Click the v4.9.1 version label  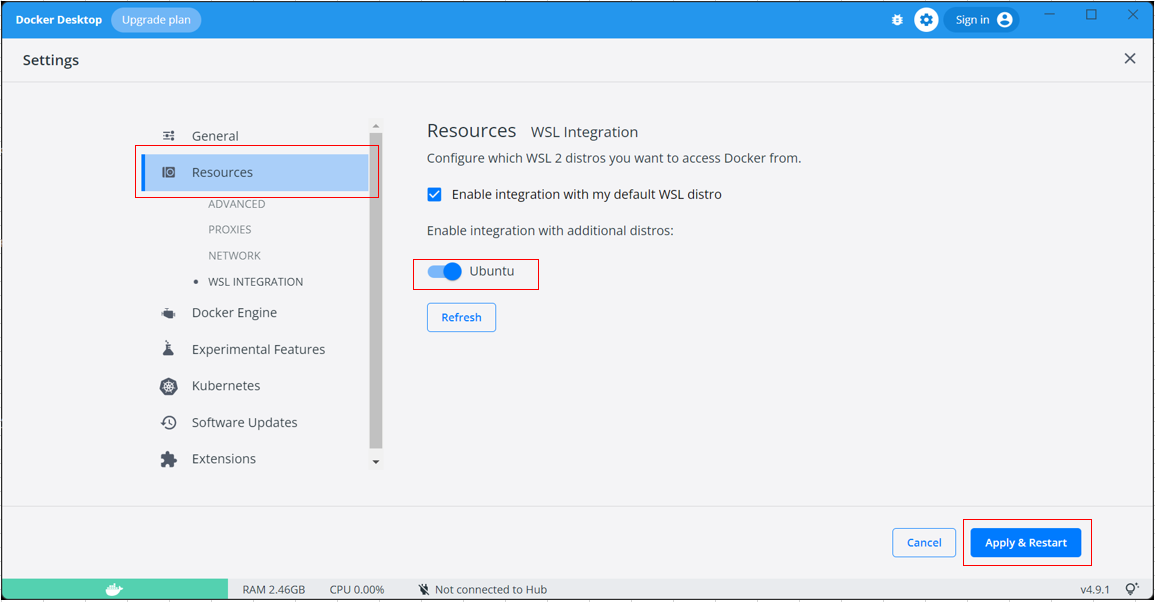[1095, 589]
